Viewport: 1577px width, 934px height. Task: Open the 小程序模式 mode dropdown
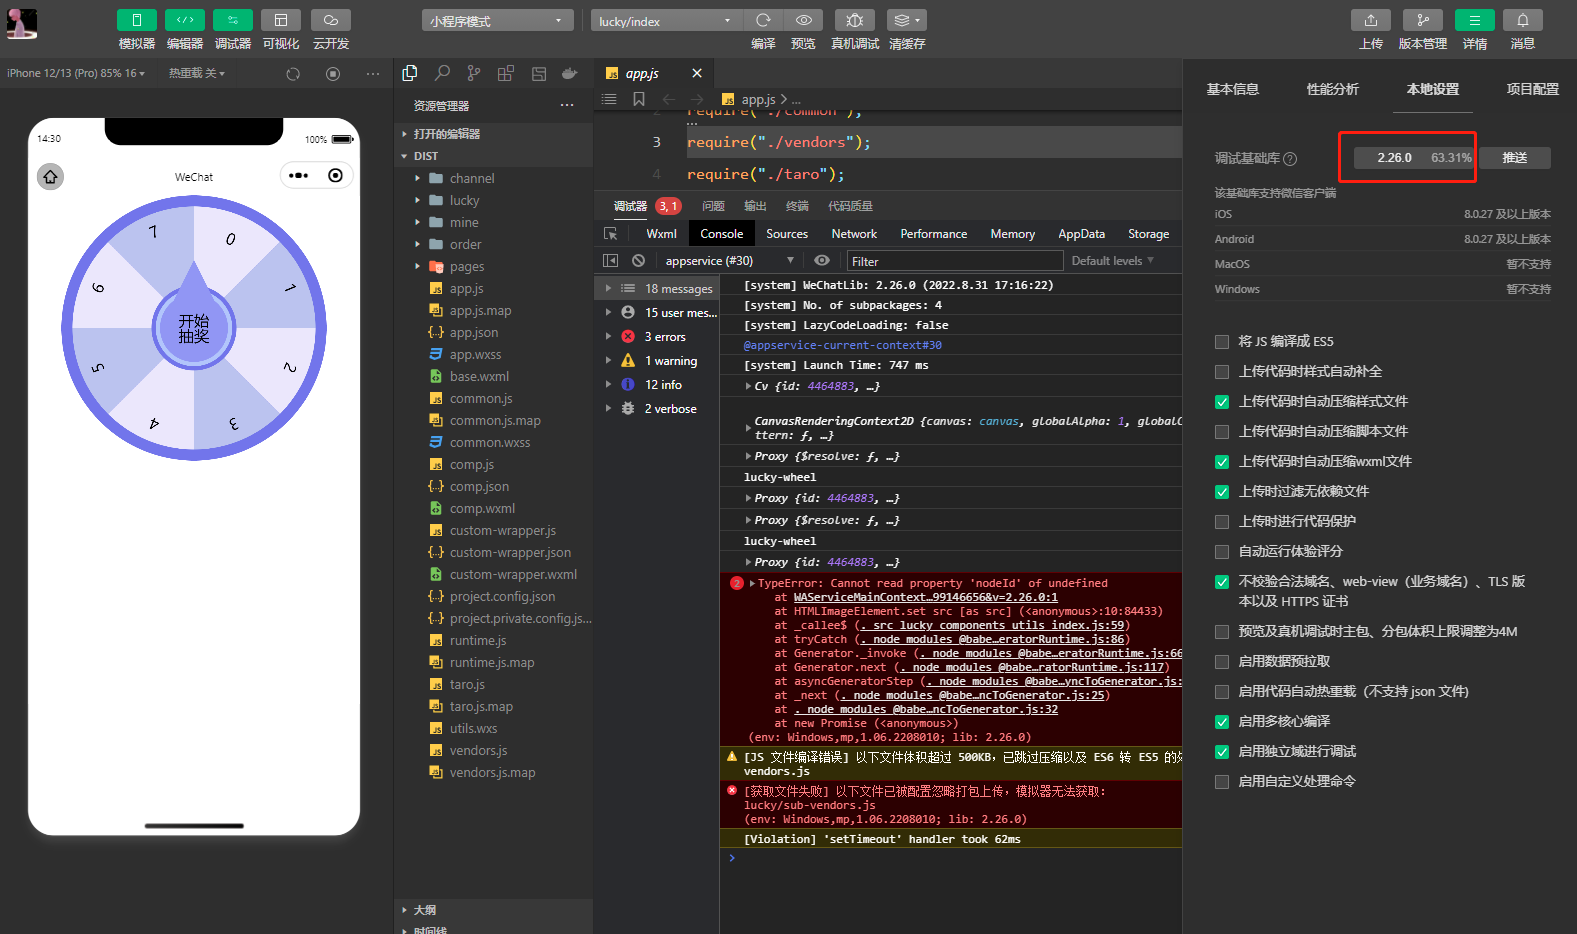point(497,21)
